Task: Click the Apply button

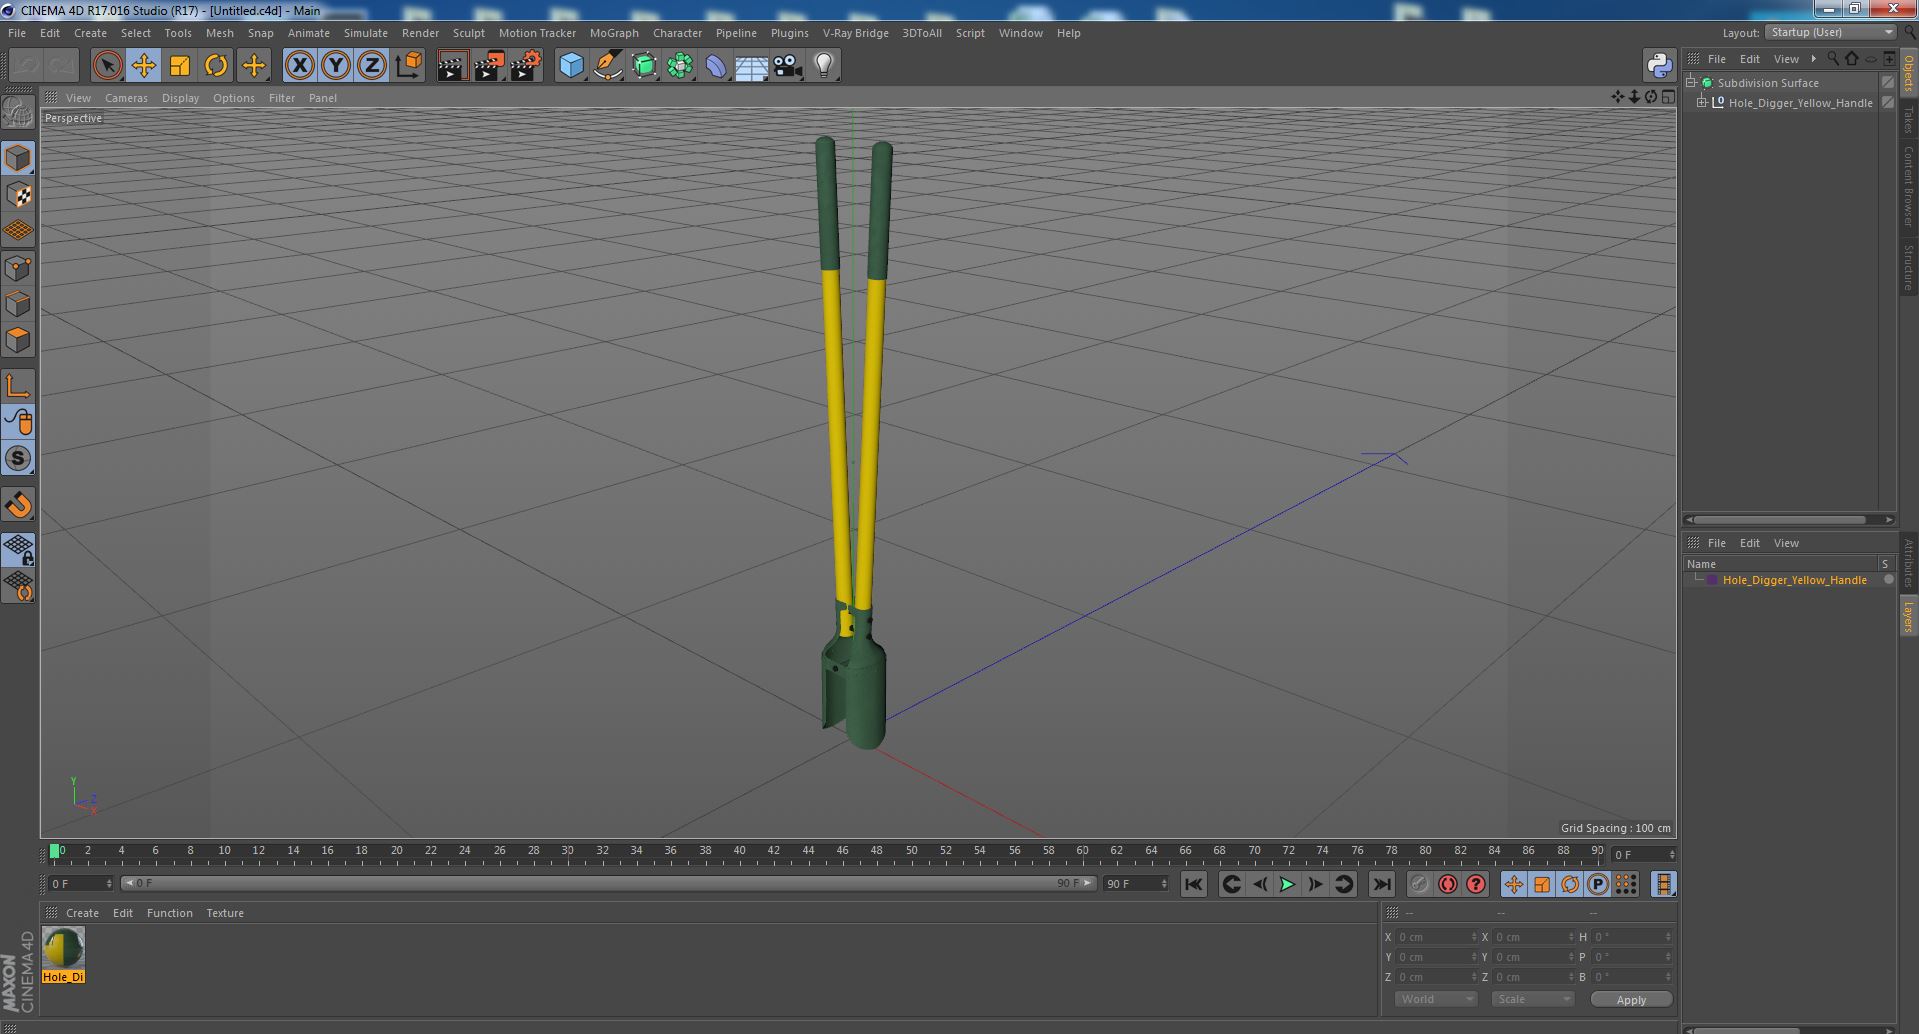Action: [x=1631, y=1000]
